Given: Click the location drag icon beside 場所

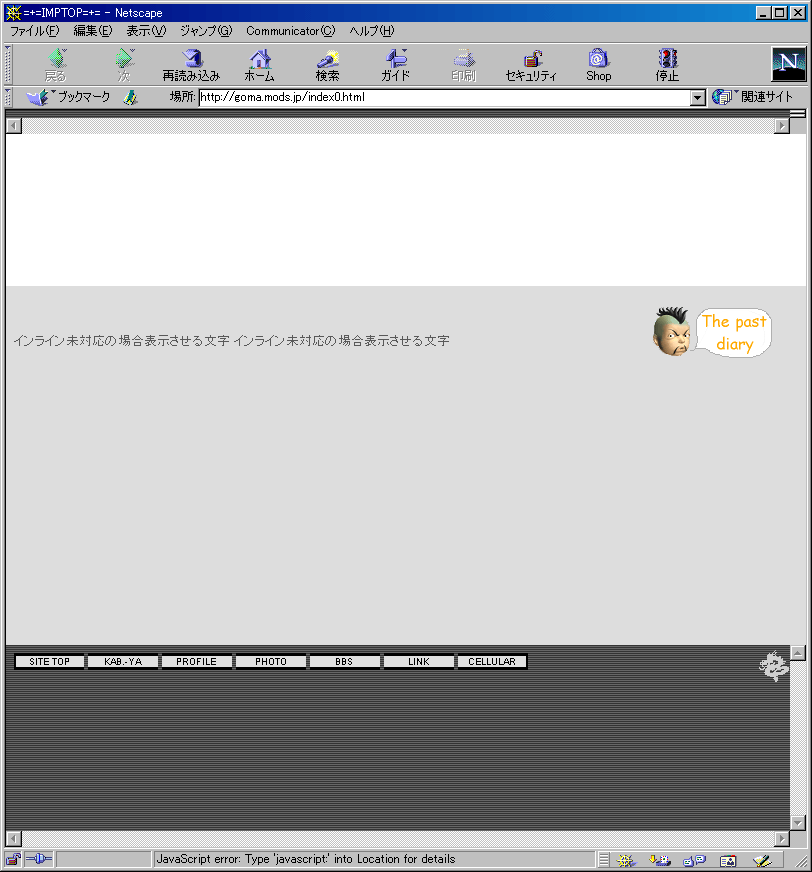Looking at the screenshot, I should pyautogui.click(x=131, y=97).
